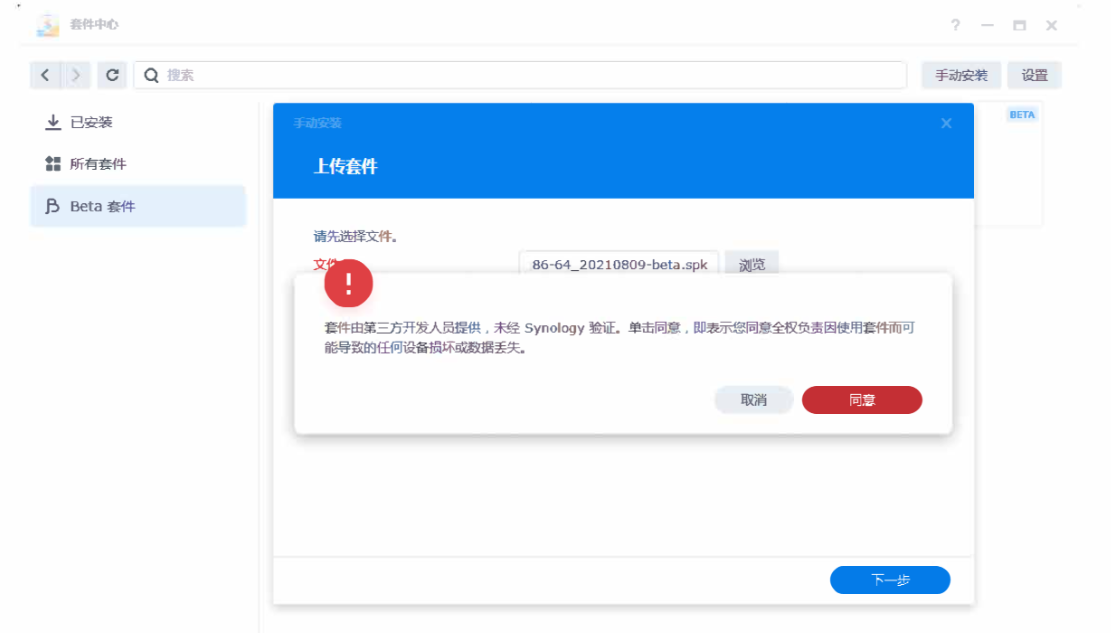The height and width of the screenshot is (633, 1111).
Task: Open 手动安装 manual install
Action: point(961,75)
